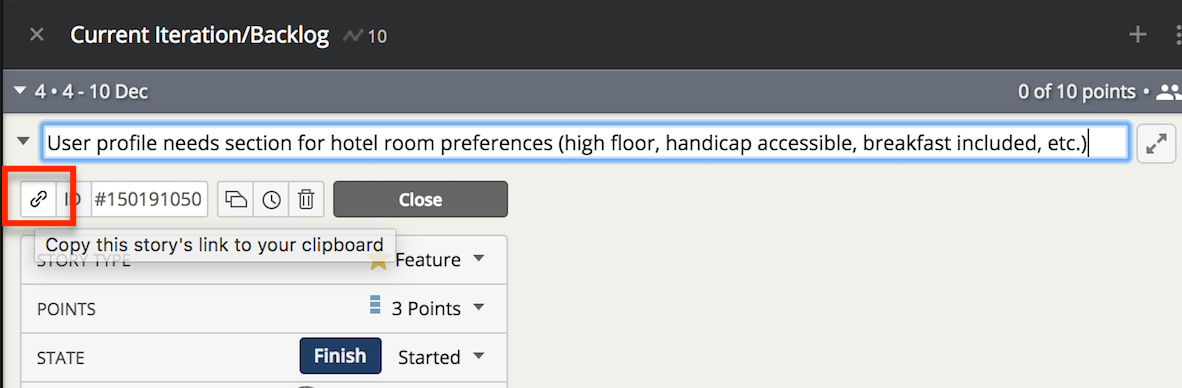Delete the story with the trash icon
The width and height of the screenshot is (1182, 388).
tap(305, 200)
